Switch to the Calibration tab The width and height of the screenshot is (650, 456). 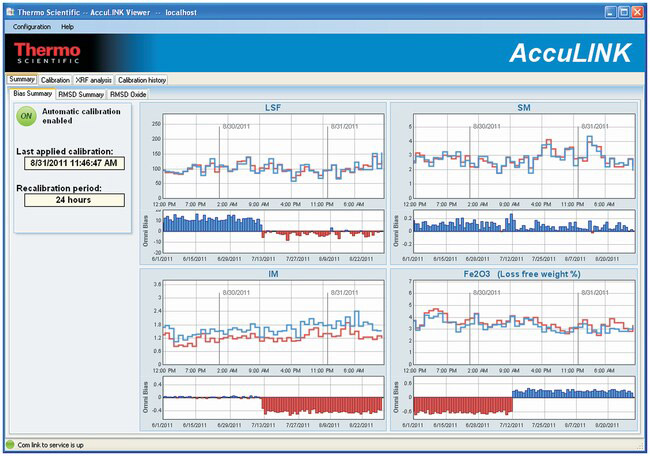(55, 80)
